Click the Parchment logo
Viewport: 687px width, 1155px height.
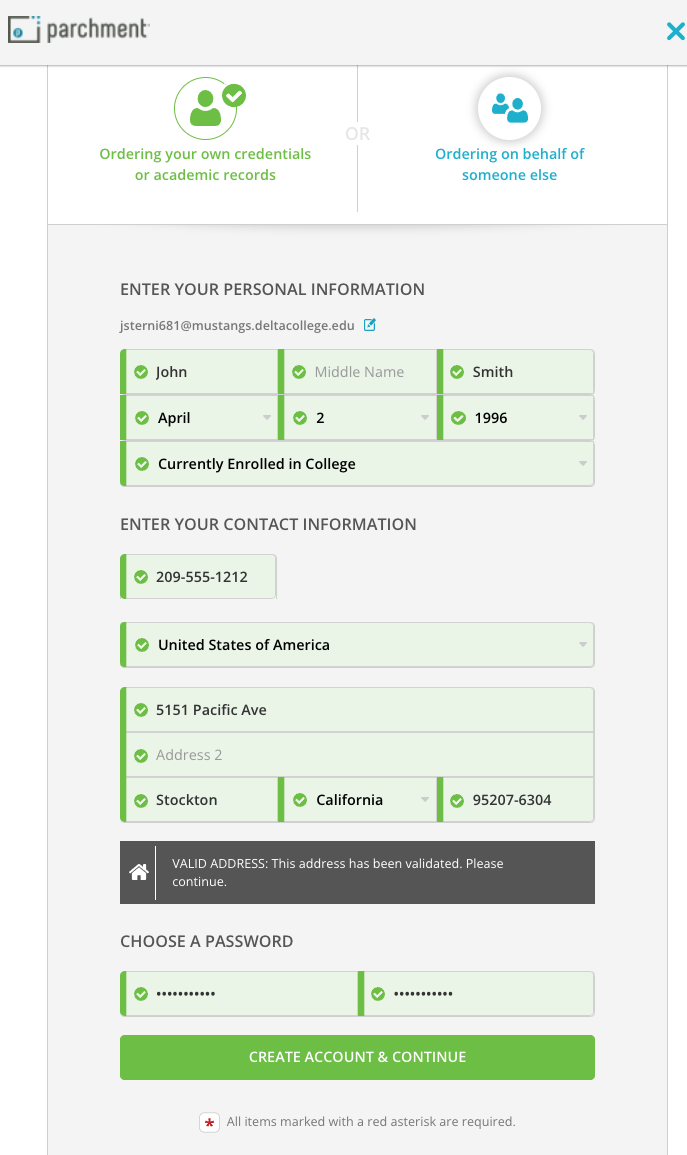coord(78,29)
